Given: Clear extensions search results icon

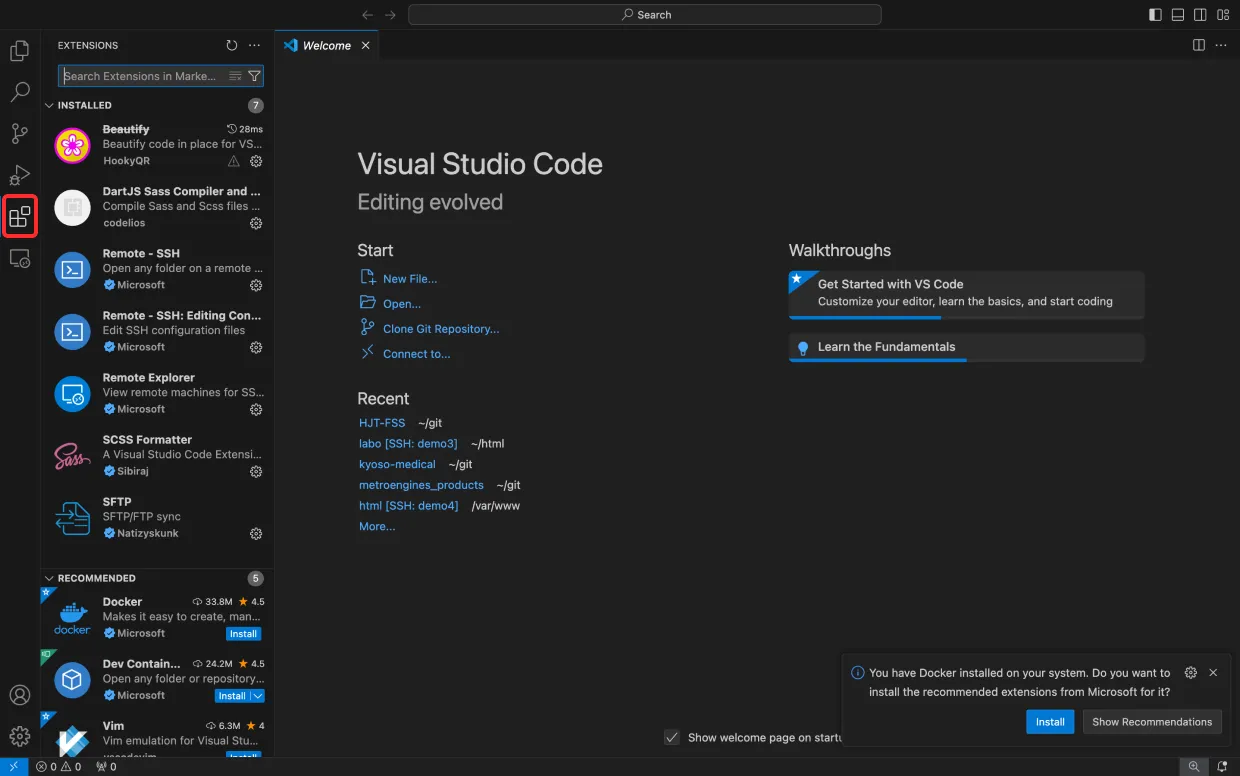Looking at the screenshot, I should pos(235,76).
